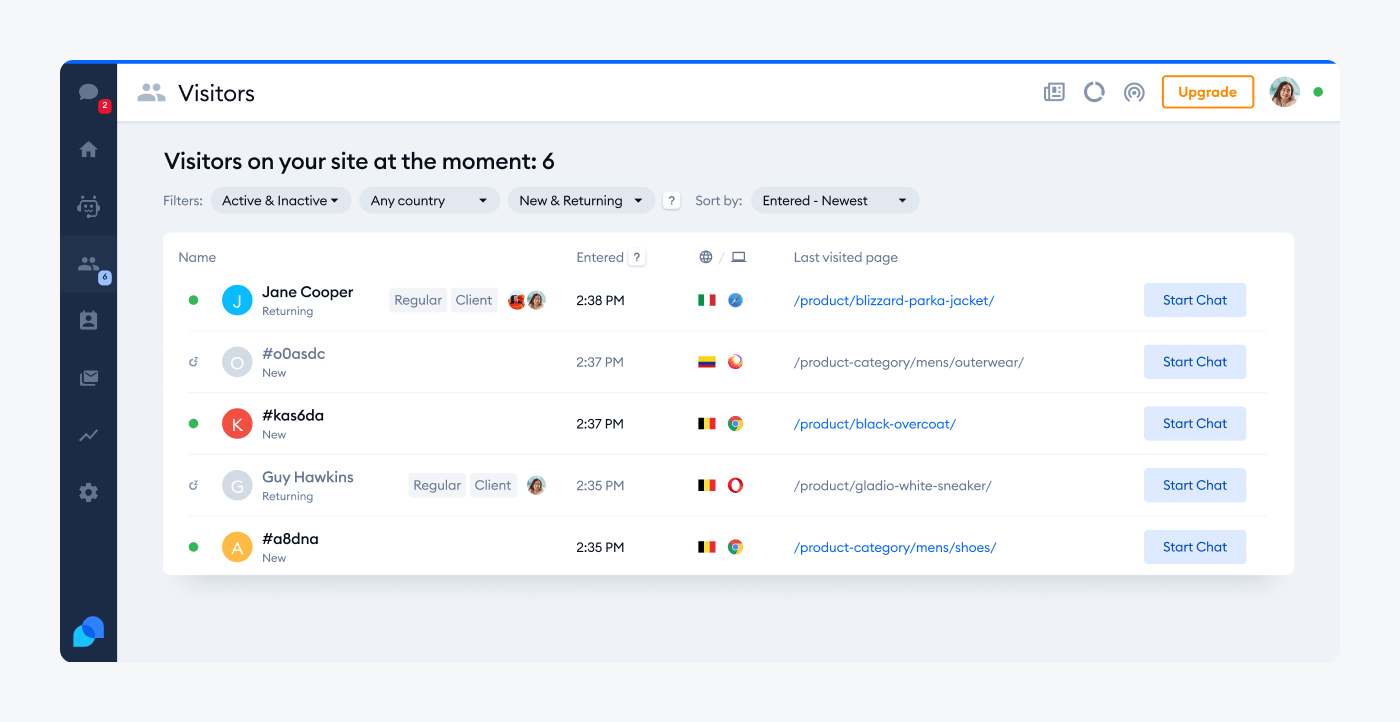1400x722 pixels.
Task: Open your profile avatar menu
Action: point(1284,91)
